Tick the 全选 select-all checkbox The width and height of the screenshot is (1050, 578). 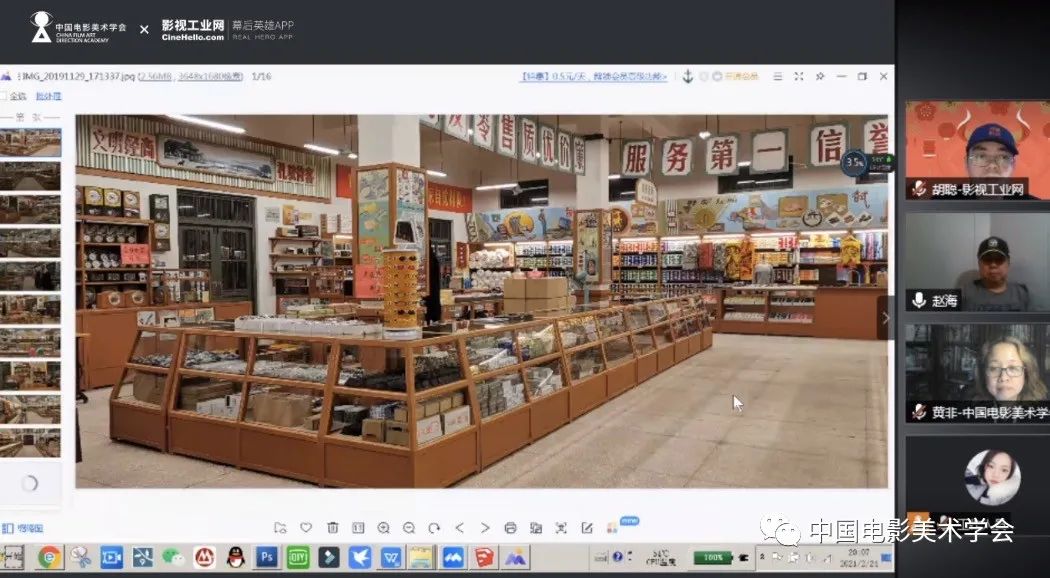(3, 96)
